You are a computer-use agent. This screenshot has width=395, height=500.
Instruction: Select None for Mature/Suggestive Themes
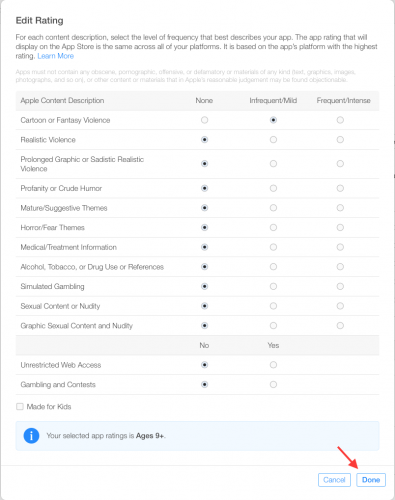[204, 208]
